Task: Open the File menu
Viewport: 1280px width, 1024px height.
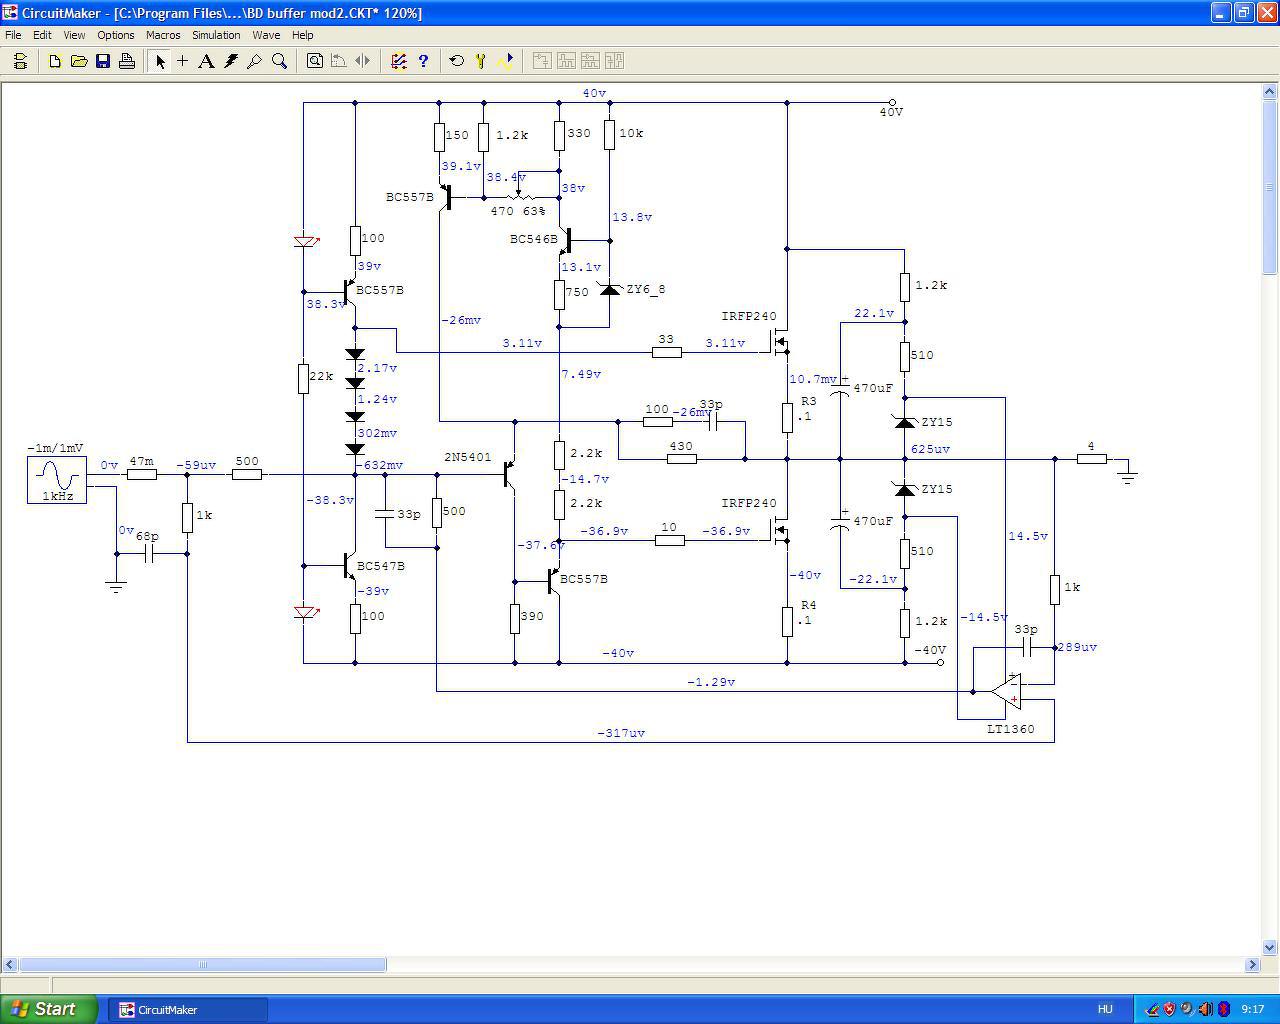Action: 13,35
